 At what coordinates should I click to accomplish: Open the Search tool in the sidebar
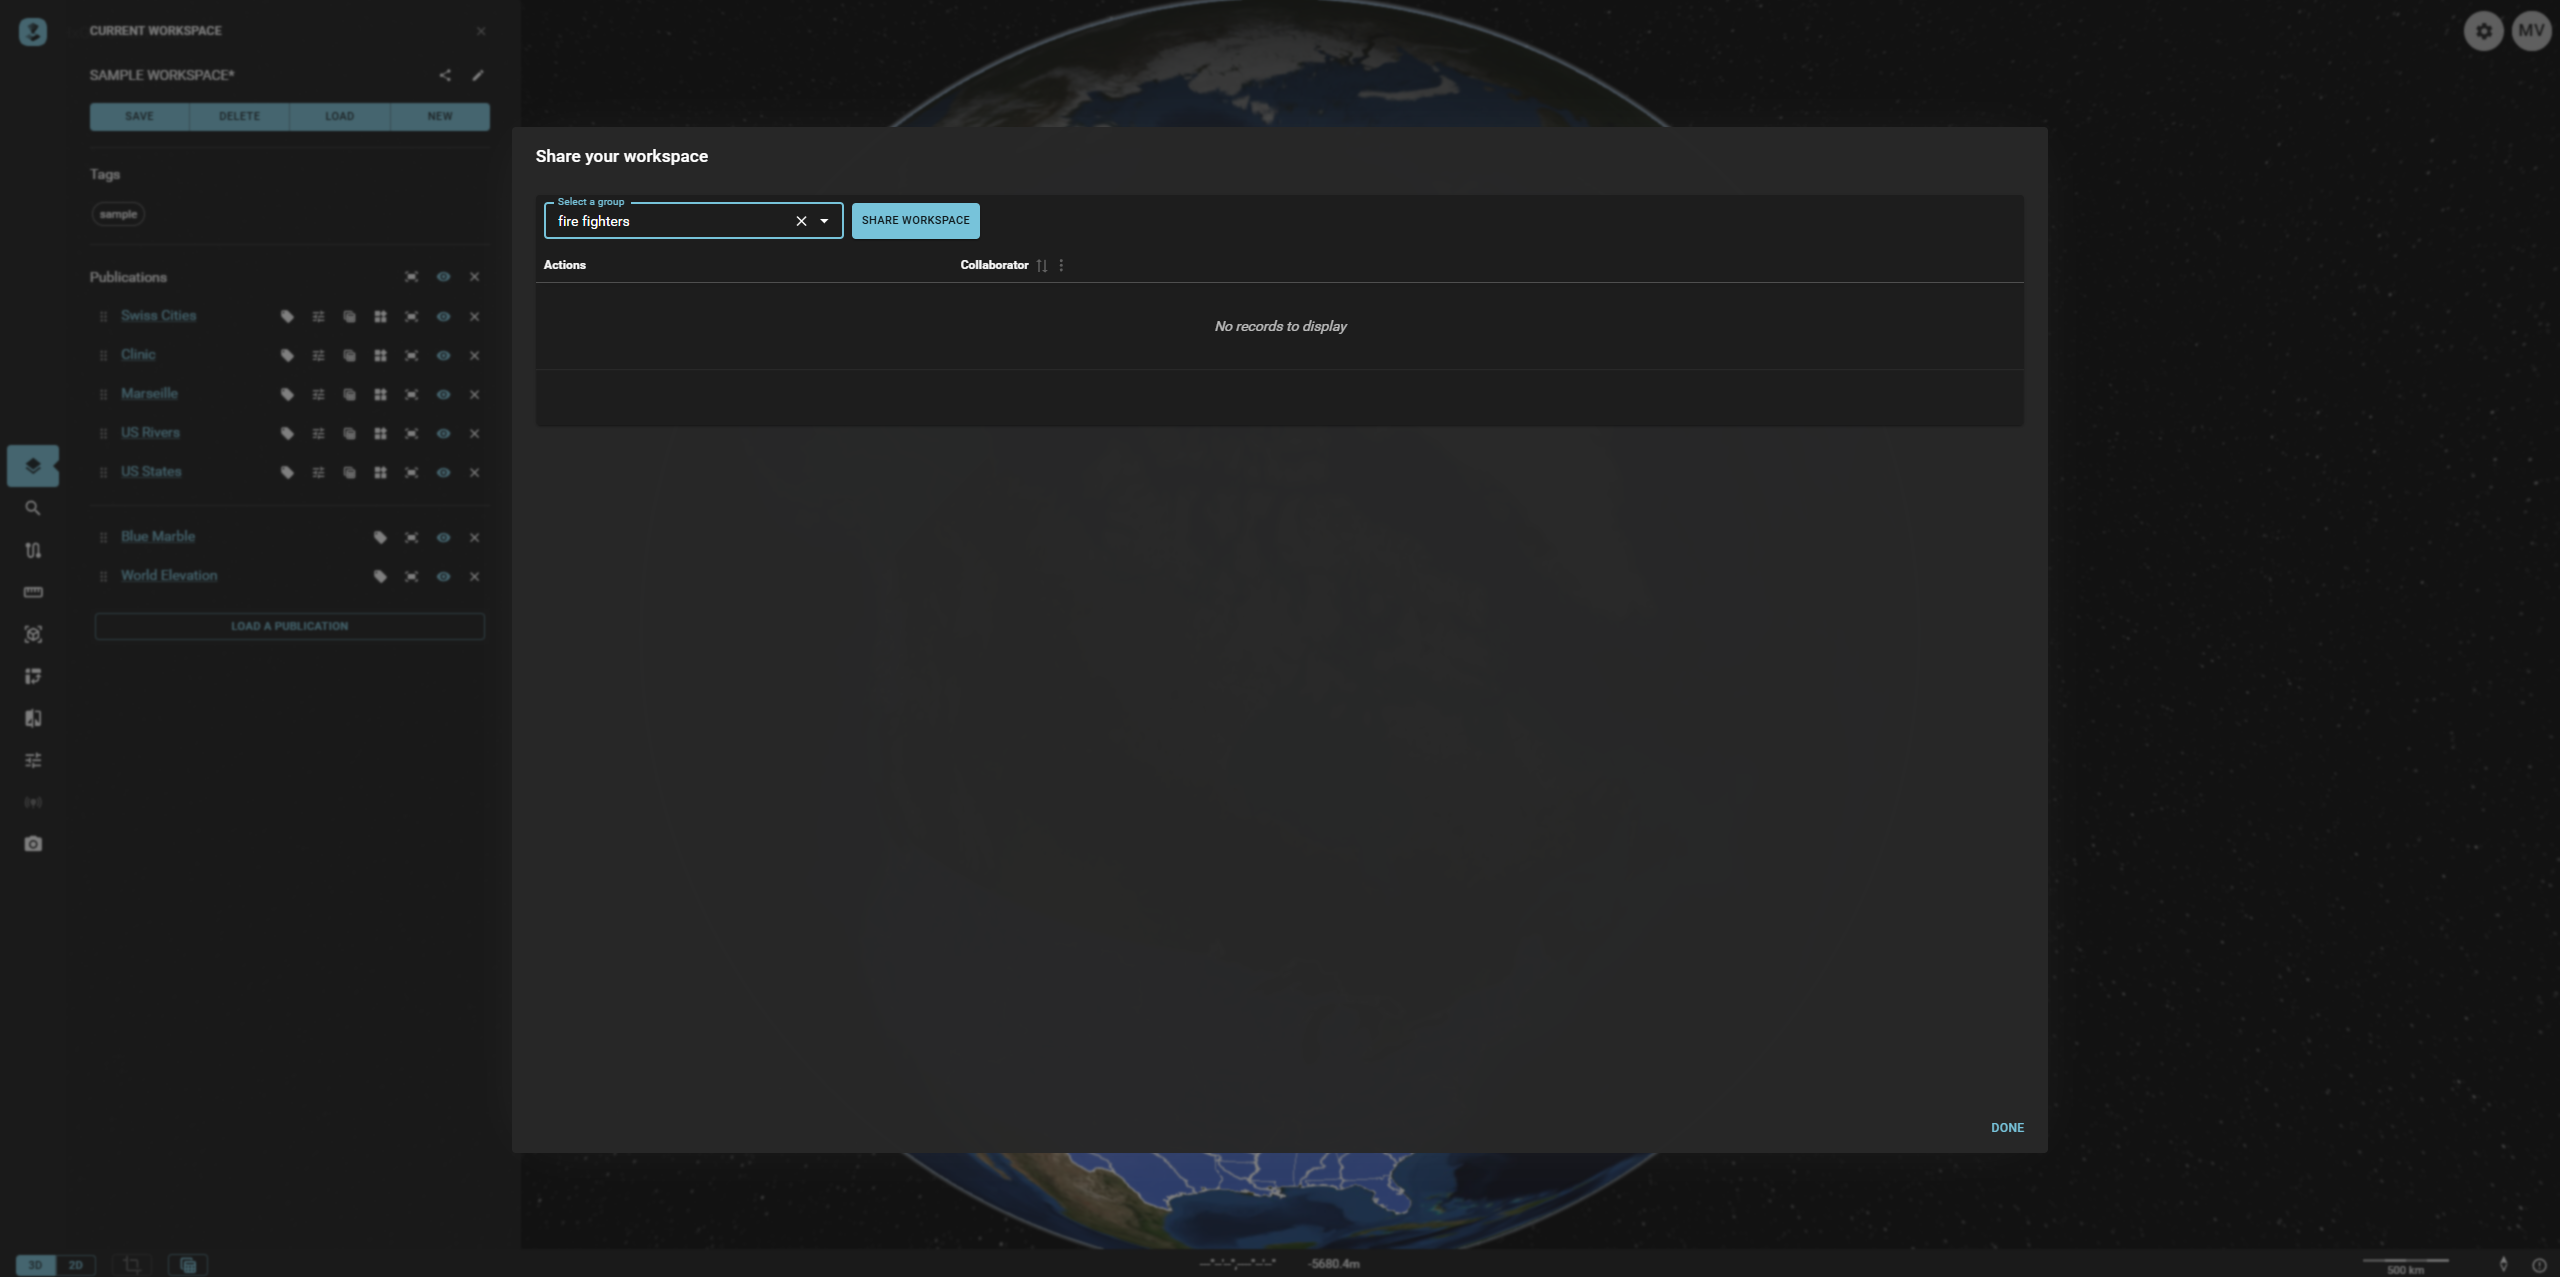click(33, 508)
